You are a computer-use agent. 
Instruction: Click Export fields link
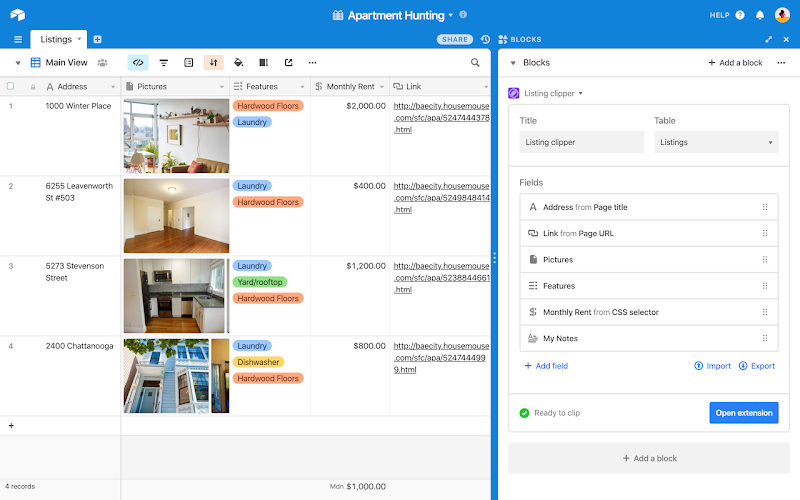[x=757, y=366]
